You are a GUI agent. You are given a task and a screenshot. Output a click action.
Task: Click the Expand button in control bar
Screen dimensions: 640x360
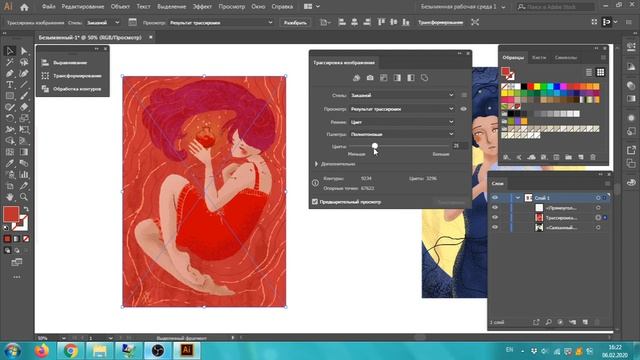(295, 22)
